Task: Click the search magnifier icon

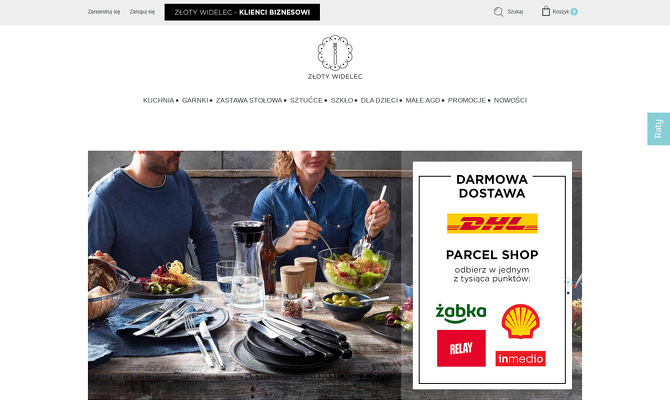Action: [x=498, y=12]
